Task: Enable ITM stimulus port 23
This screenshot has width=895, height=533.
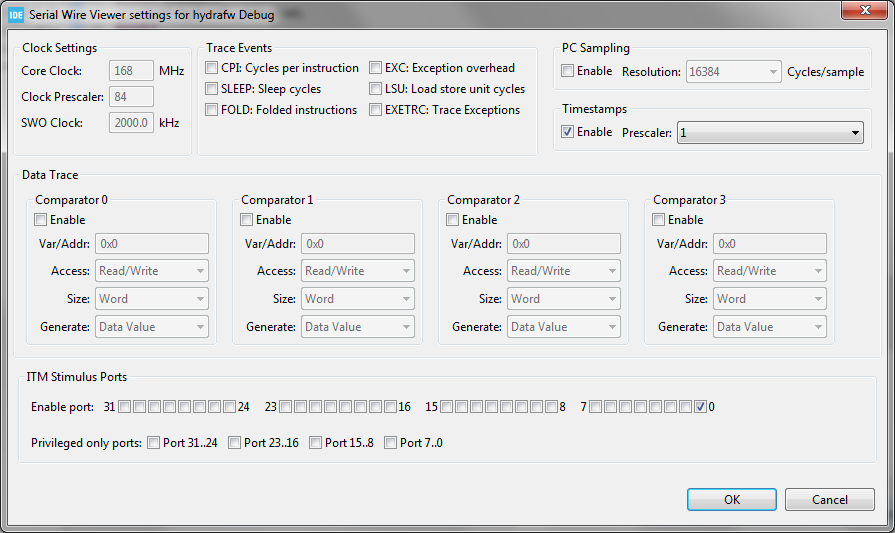Action: pos(285,407)
